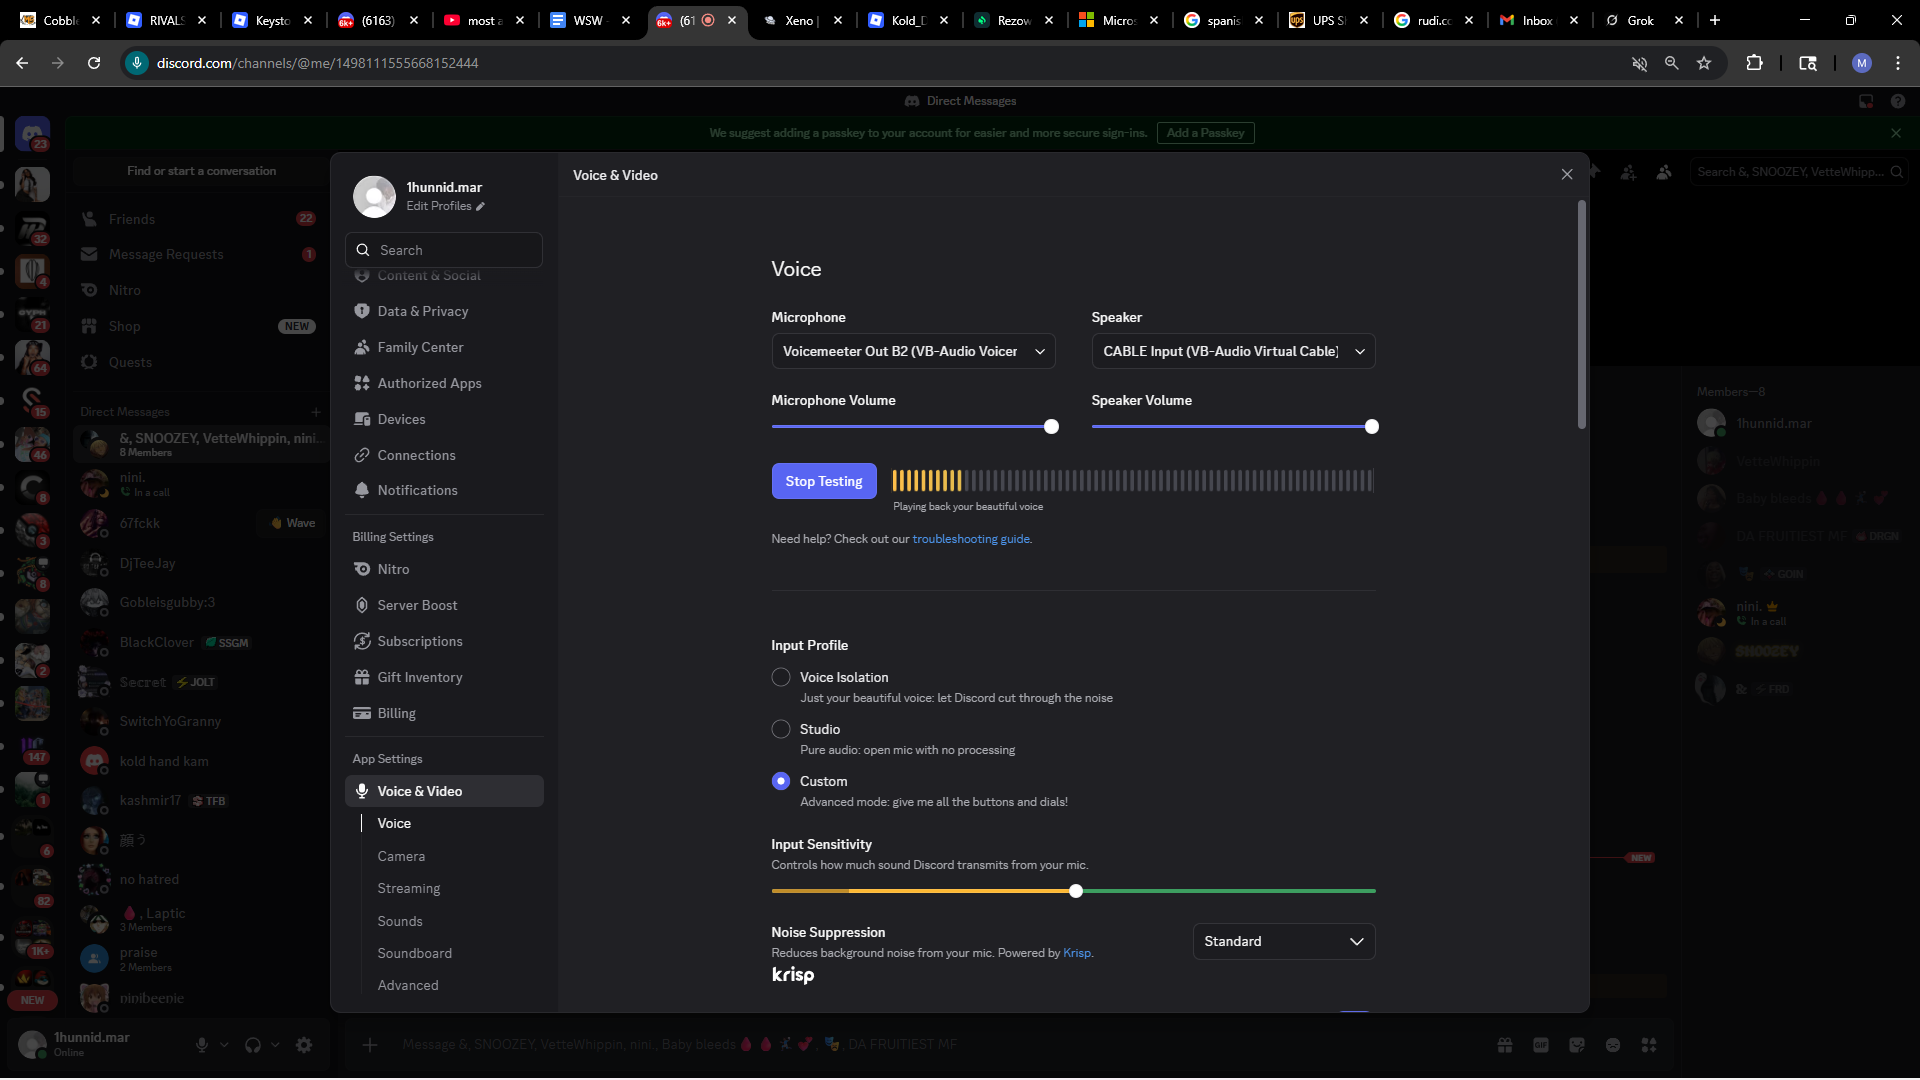The width and height of the screenshot is (1920, 1080).
Task: Open the GIF picker icon
Action: [1541, 1045]
